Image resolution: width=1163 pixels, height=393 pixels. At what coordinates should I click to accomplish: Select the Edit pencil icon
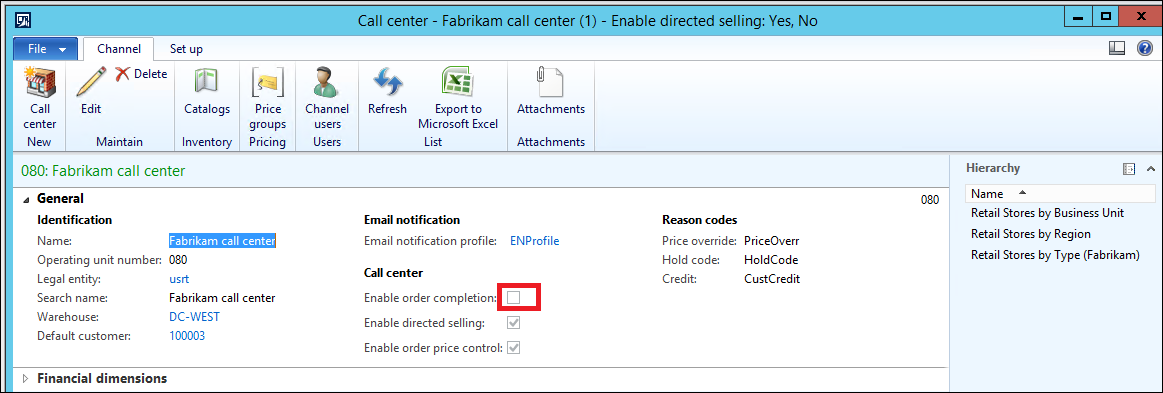(x=90, y=82)
